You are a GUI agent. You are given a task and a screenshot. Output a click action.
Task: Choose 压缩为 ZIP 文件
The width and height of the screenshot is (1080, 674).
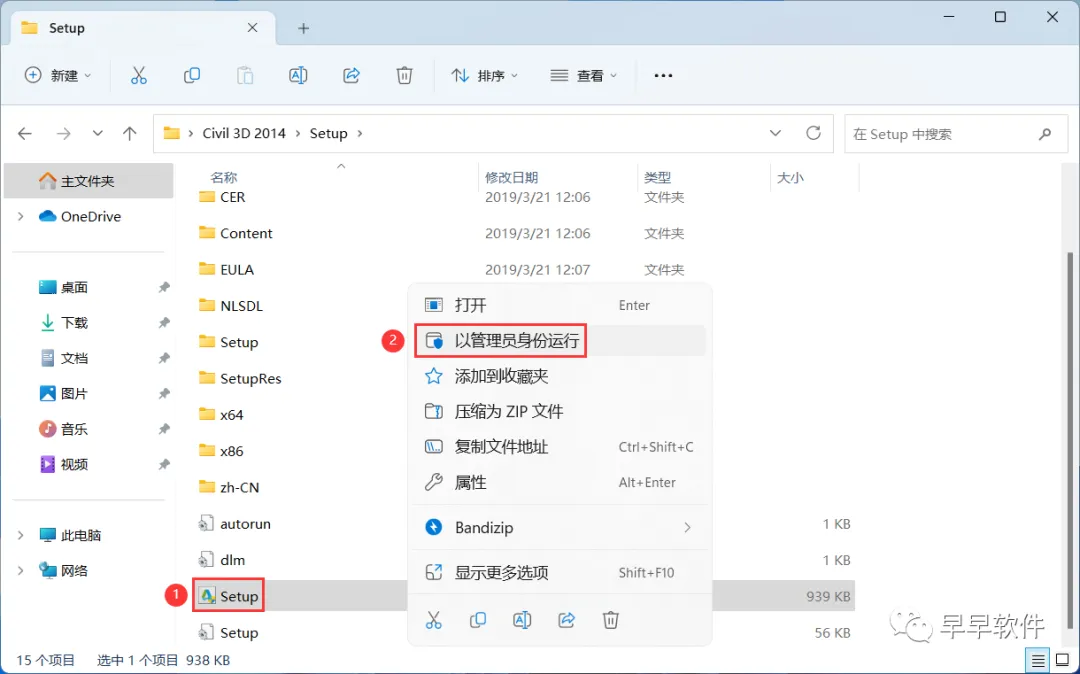click(560, 412)
